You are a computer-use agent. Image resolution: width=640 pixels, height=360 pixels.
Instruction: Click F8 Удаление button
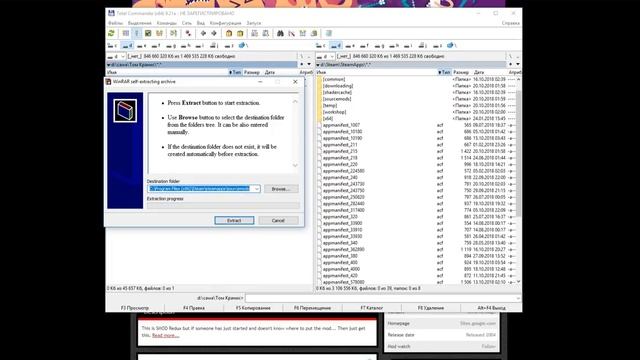[431, 308]
